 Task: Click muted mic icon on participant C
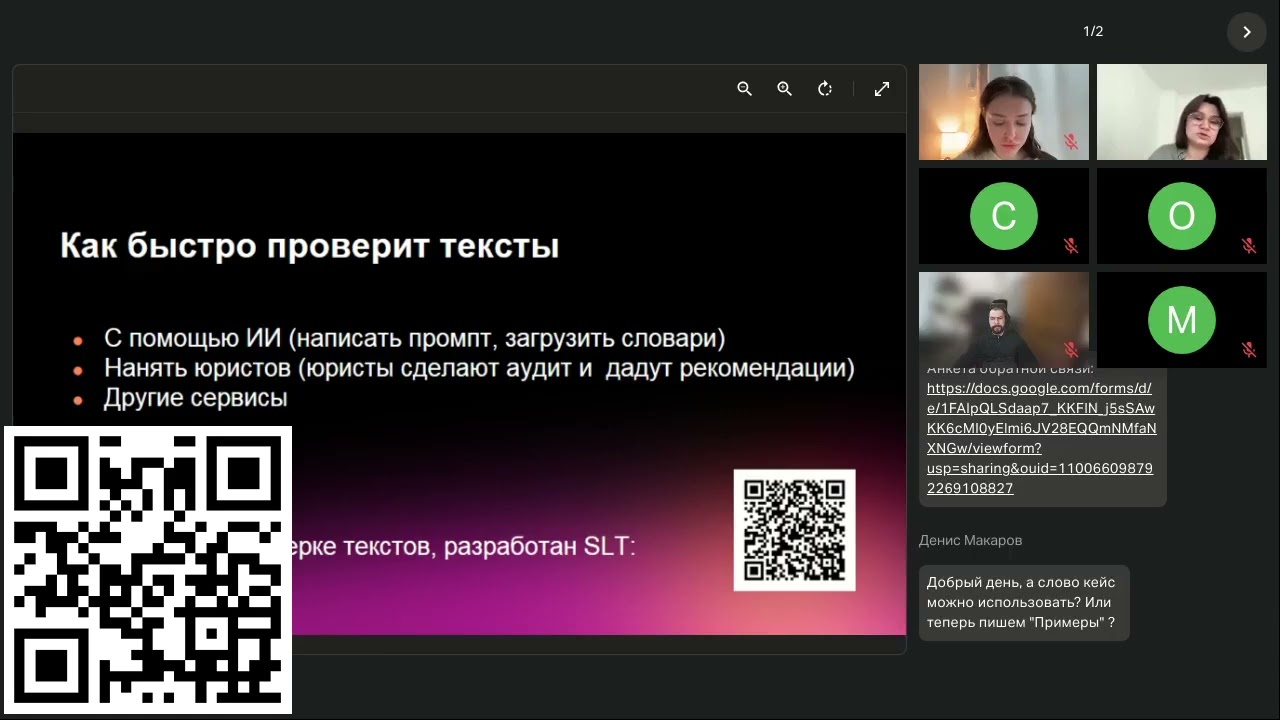tap(1071, 245)
